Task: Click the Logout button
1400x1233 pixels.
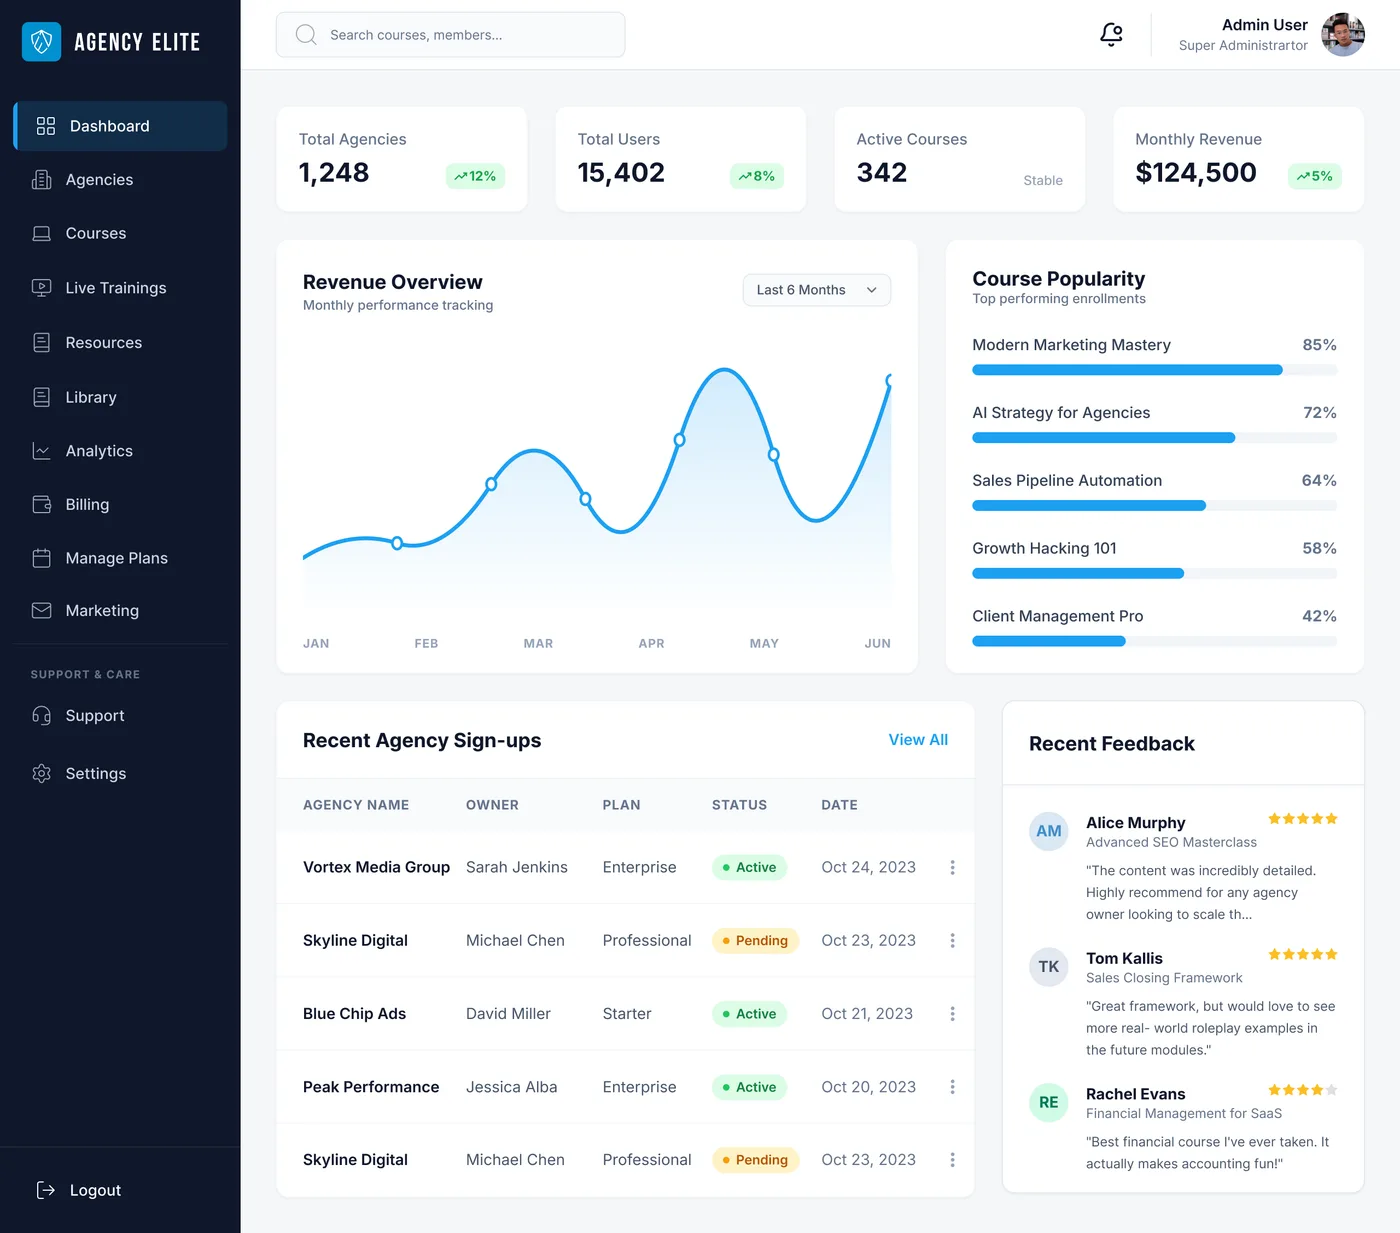Action: [x=78, y=1190]
